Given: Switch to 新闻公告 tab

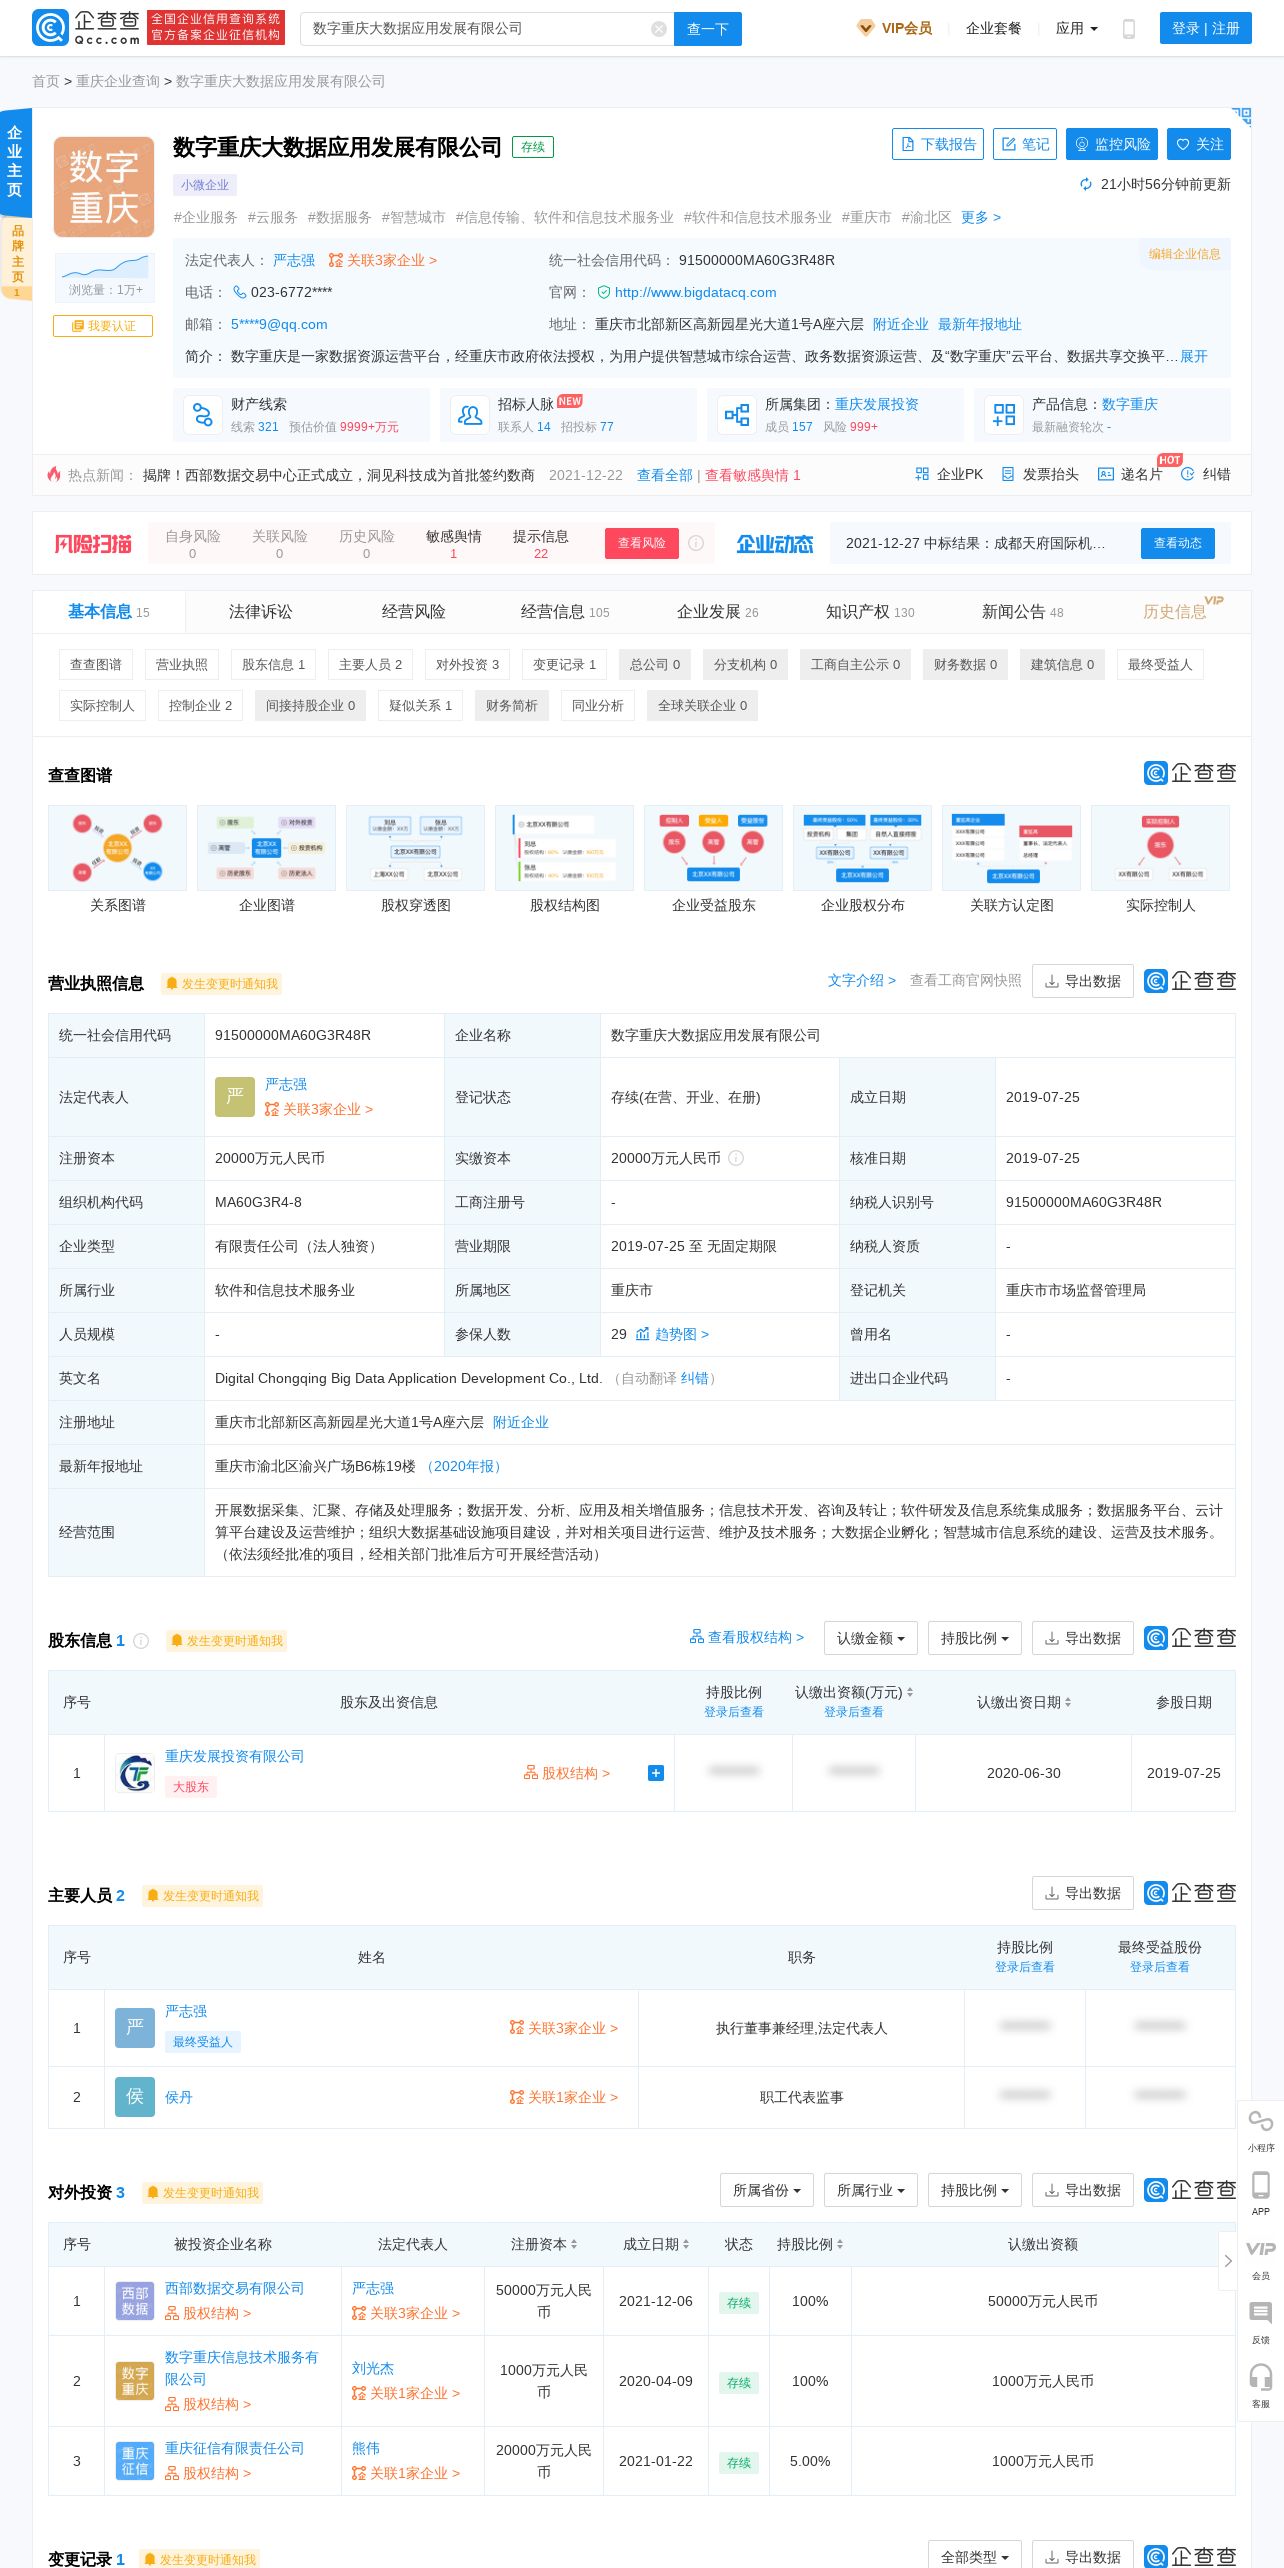Looking at the screenshot, I should [1023, 612].
